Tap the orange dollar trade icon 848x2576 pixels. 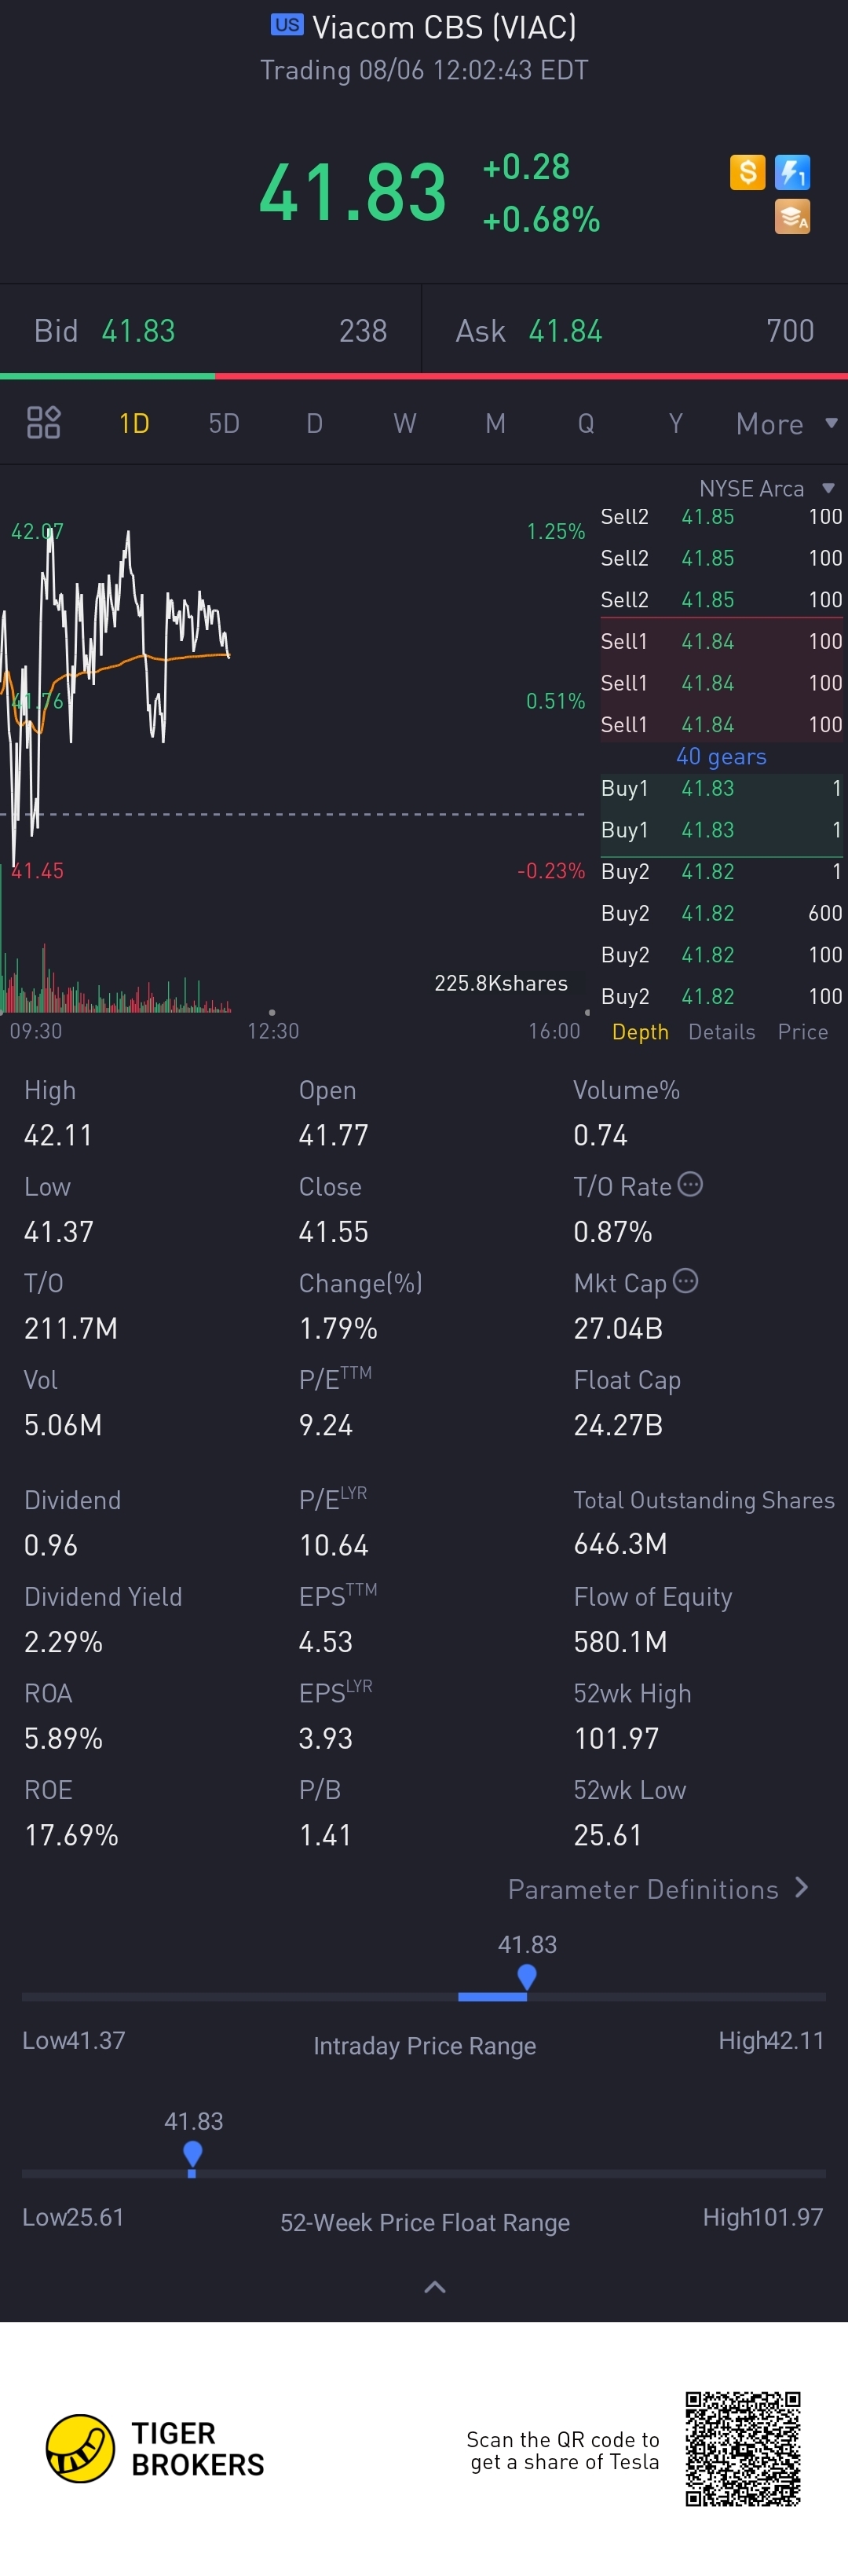747,172
